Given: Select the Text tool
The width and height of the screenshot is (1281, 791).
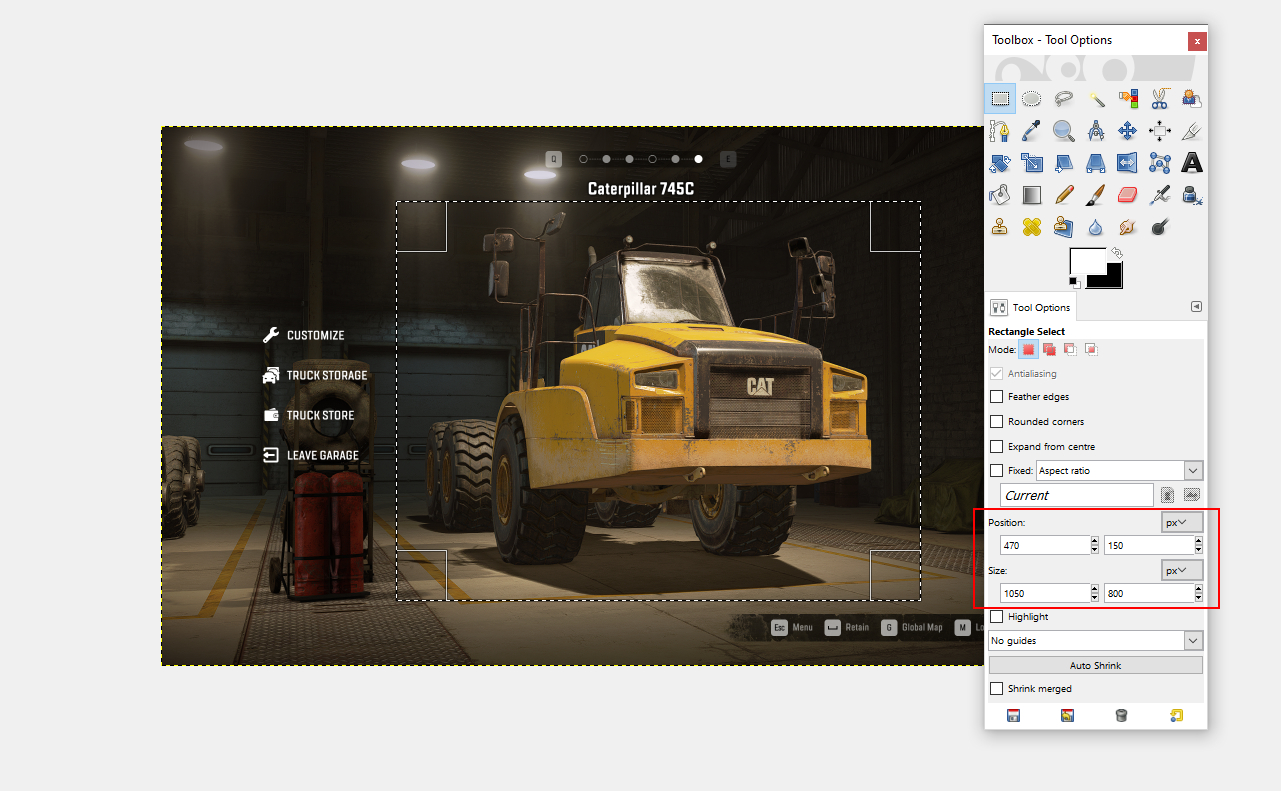Looking at the screenshot, I should click(x=1192, y=162).
